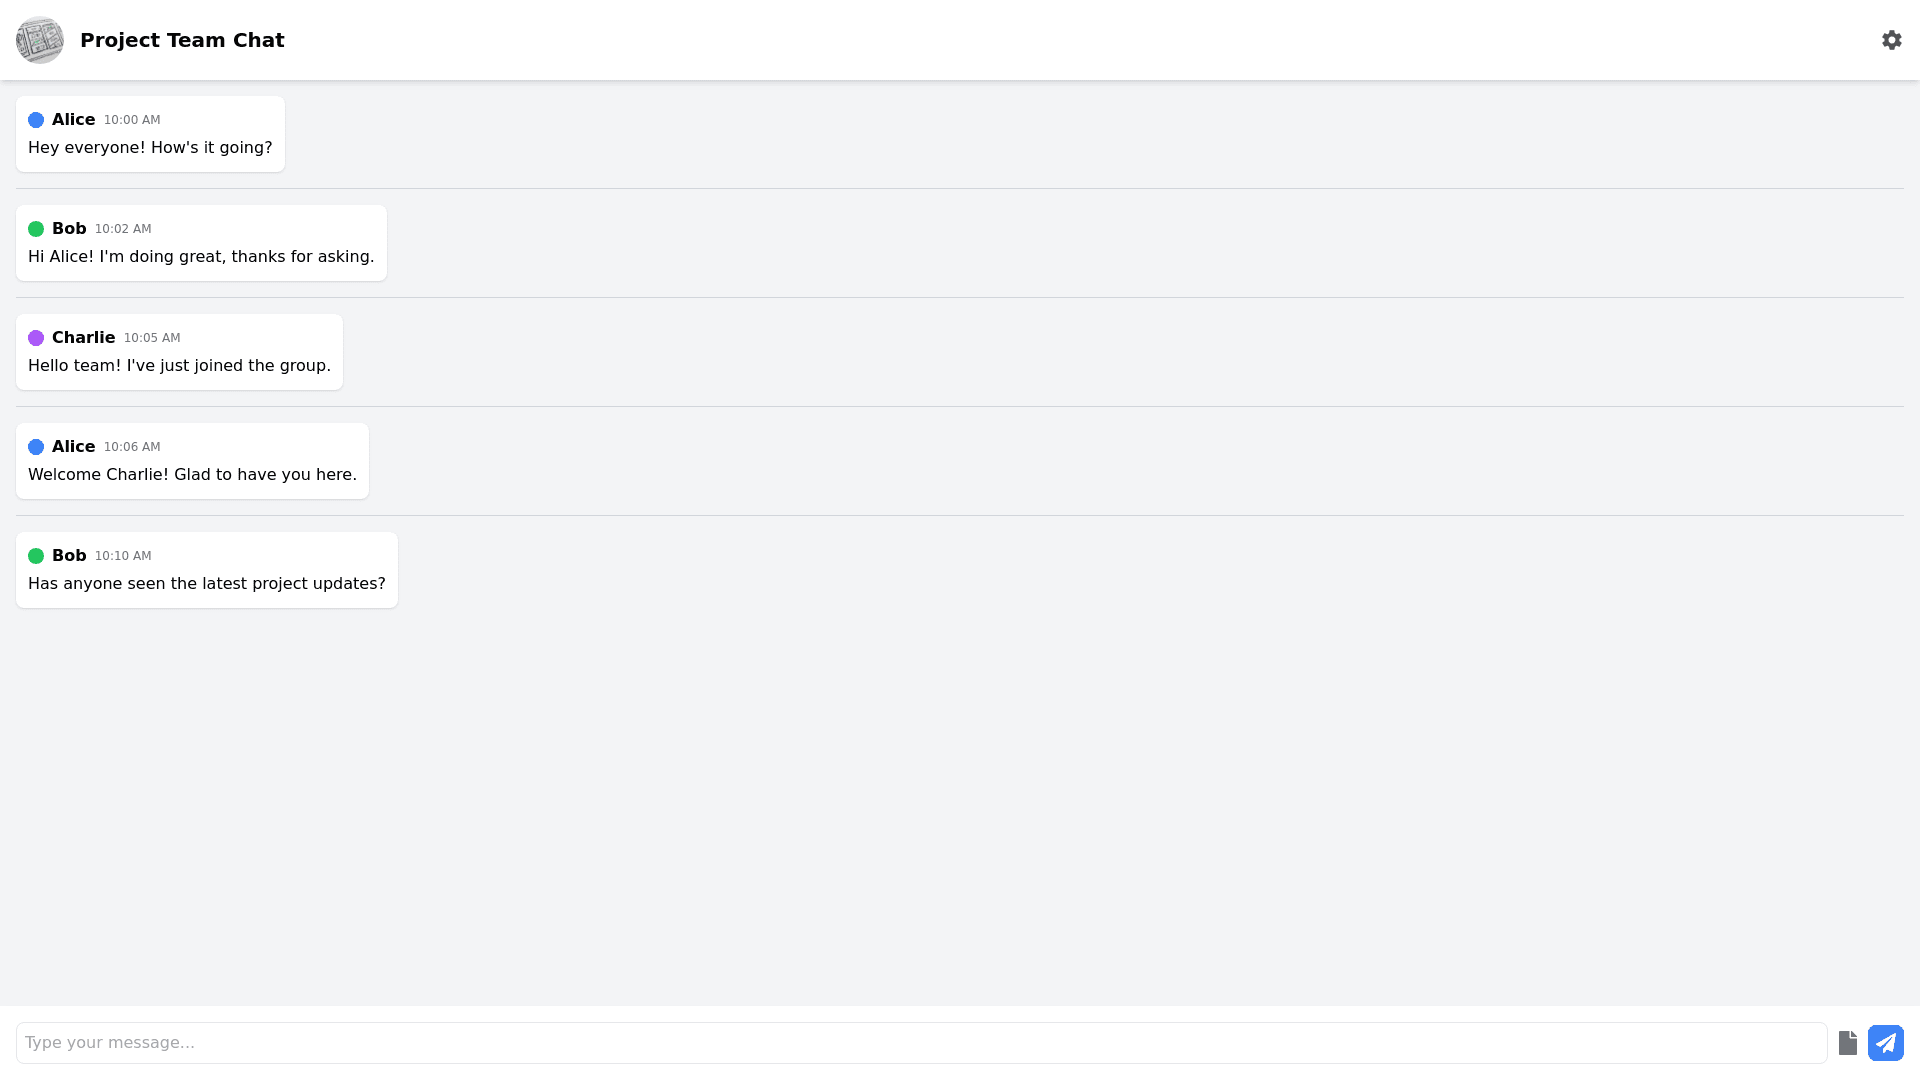The height and width of the screenshot is (1080, 1920).
Task: Click Alice's blue dot on 10:06 AM message
Action: tap(36, 447)
